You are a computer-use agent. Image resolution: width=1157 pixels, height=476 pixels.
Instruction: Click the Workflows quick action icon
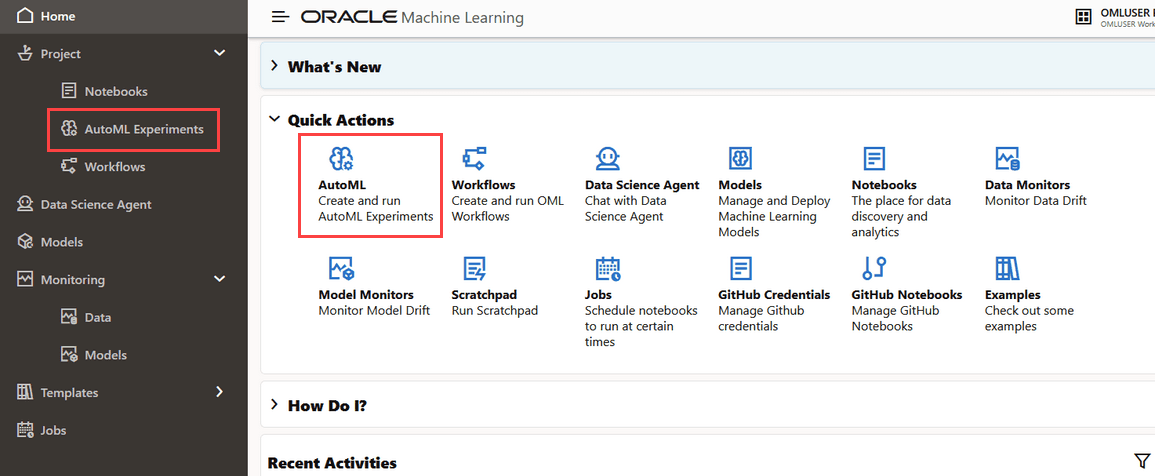[474, 158]
